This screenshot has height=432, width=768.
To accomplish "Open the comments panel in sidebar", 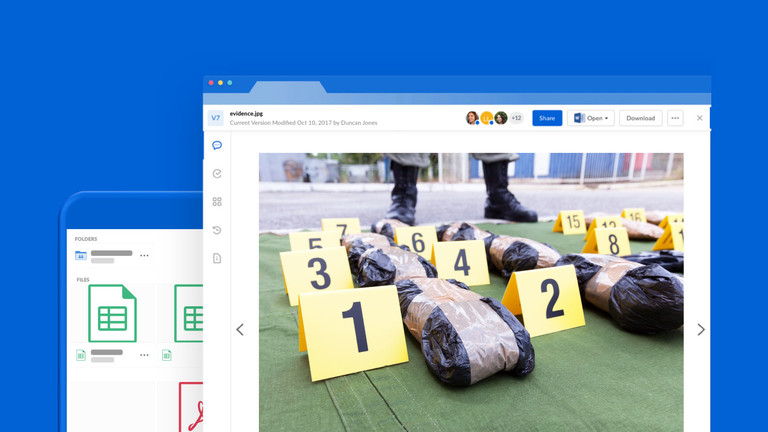I will pyautogui.click(x=217, y=146).
